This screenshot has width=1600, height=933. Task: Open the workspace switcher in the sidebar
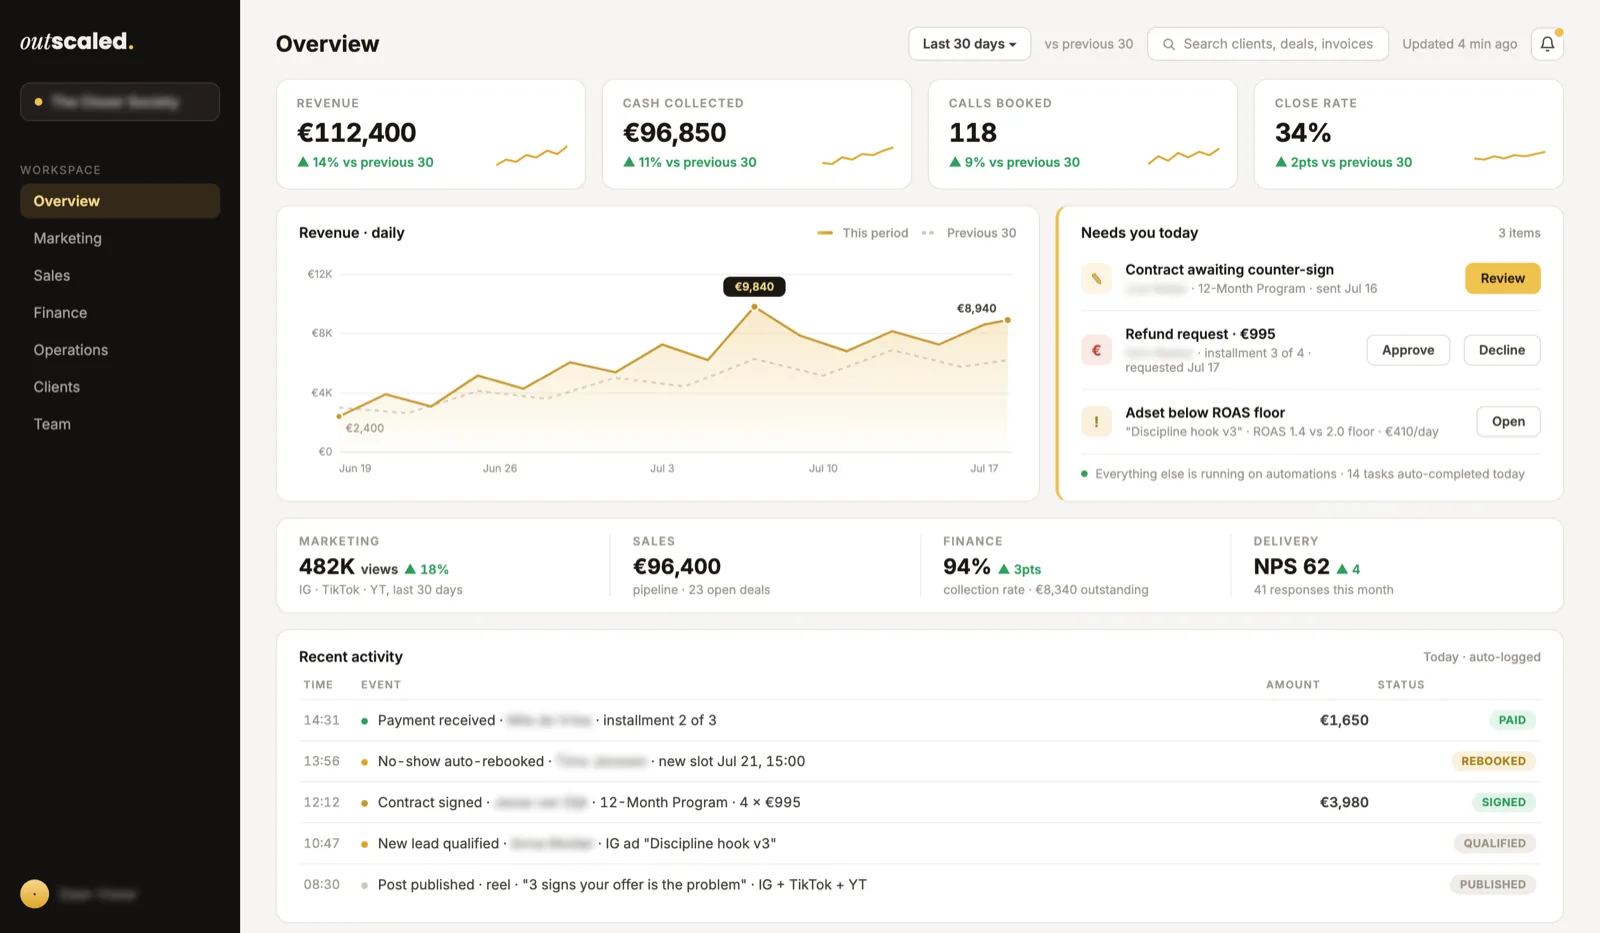point(120,102)
